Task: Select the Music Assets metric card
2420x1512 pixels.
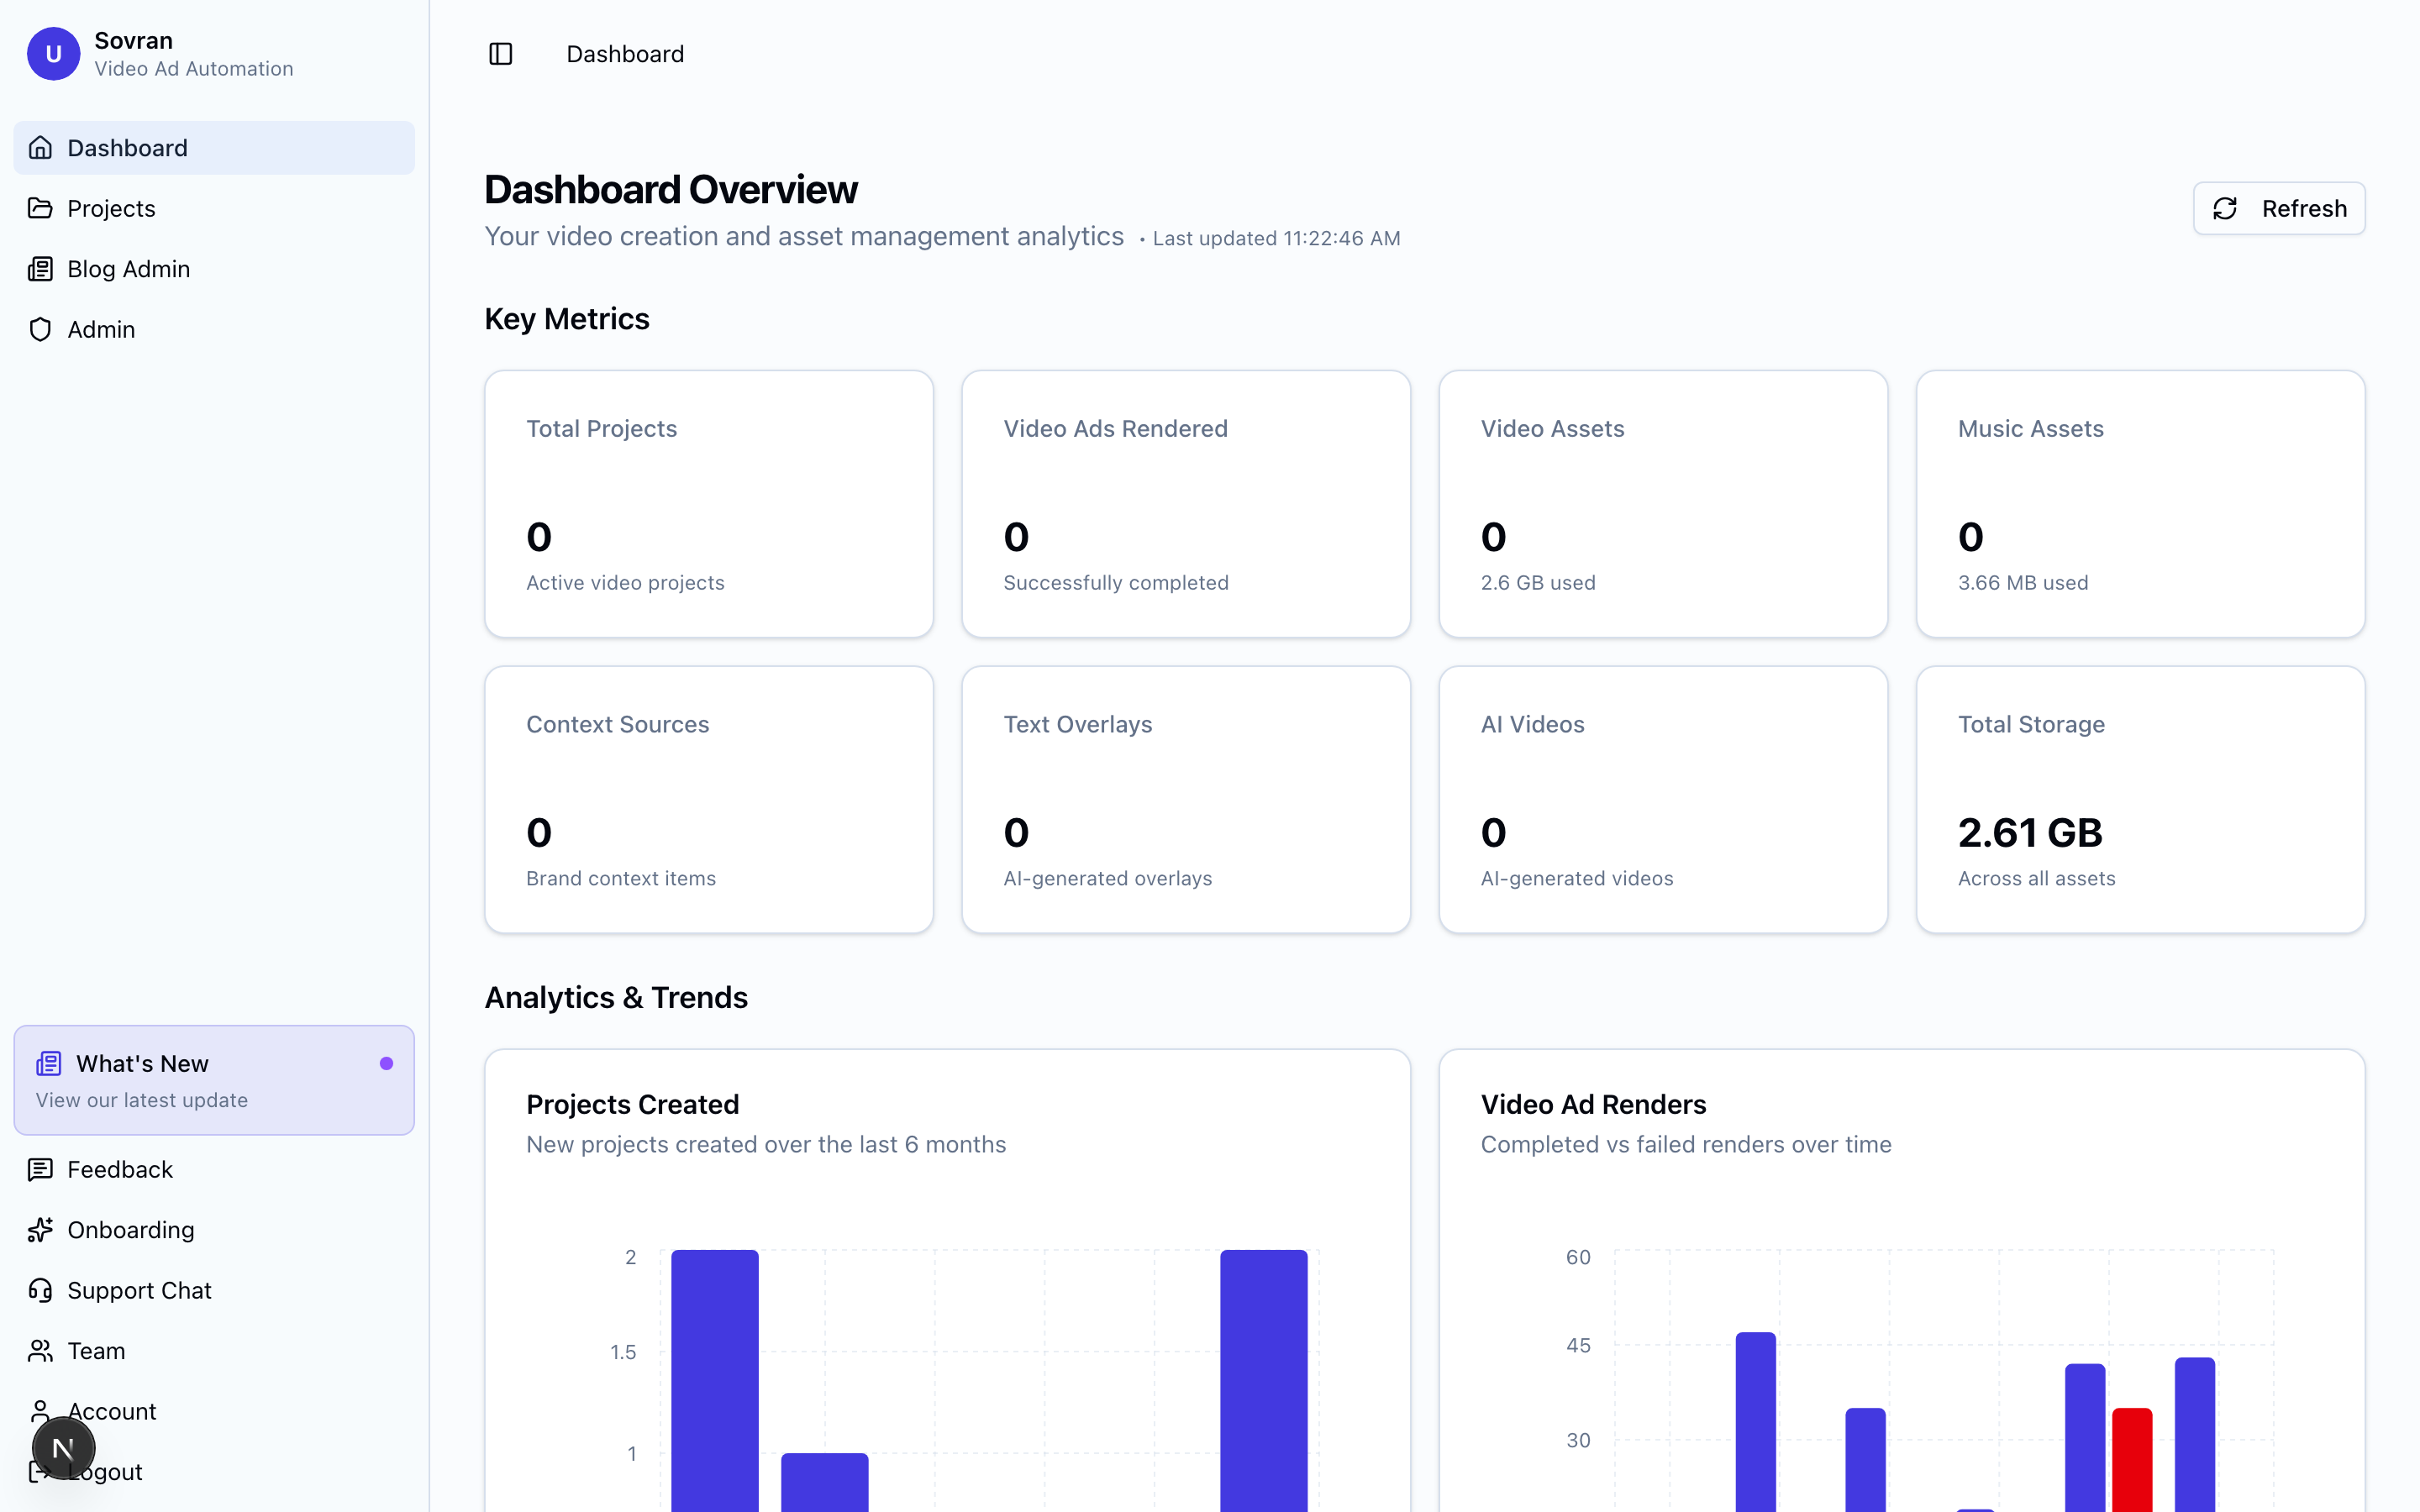Action: tap(2140, 504)
